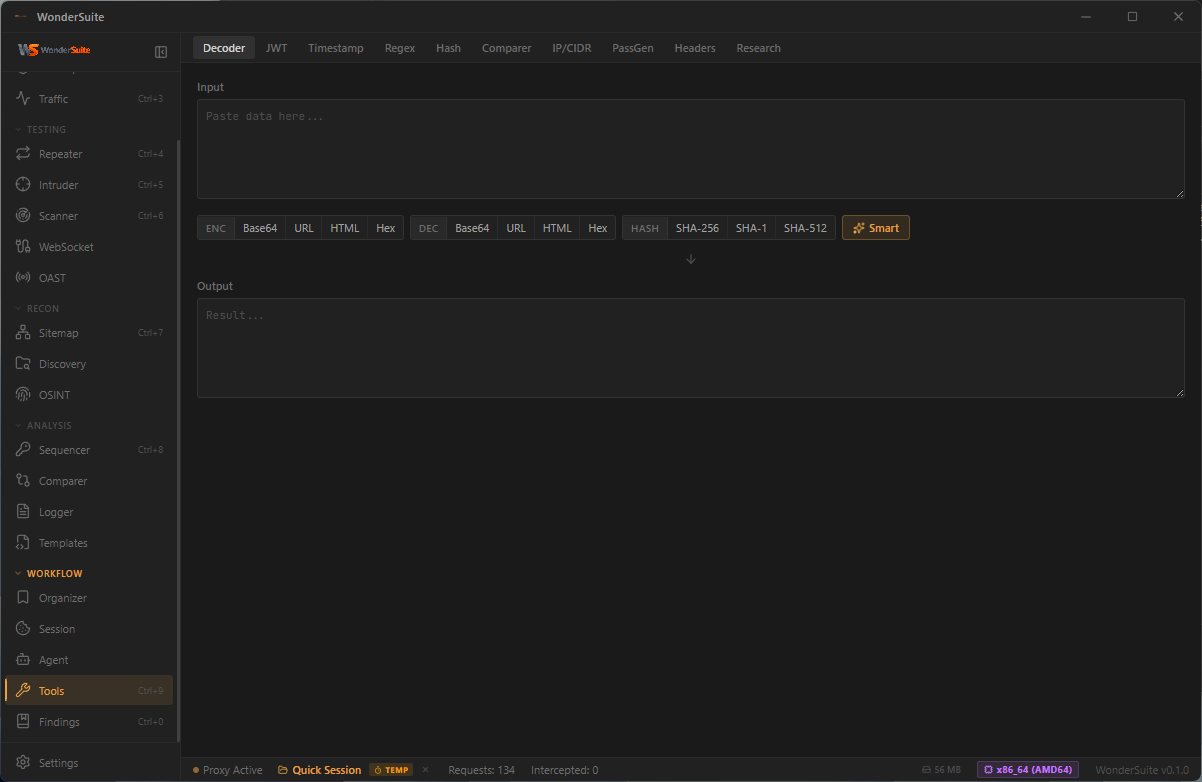Open Findings via its notebook icon
The height and width of the screenshot is (782, 1202).
[23, 722]
